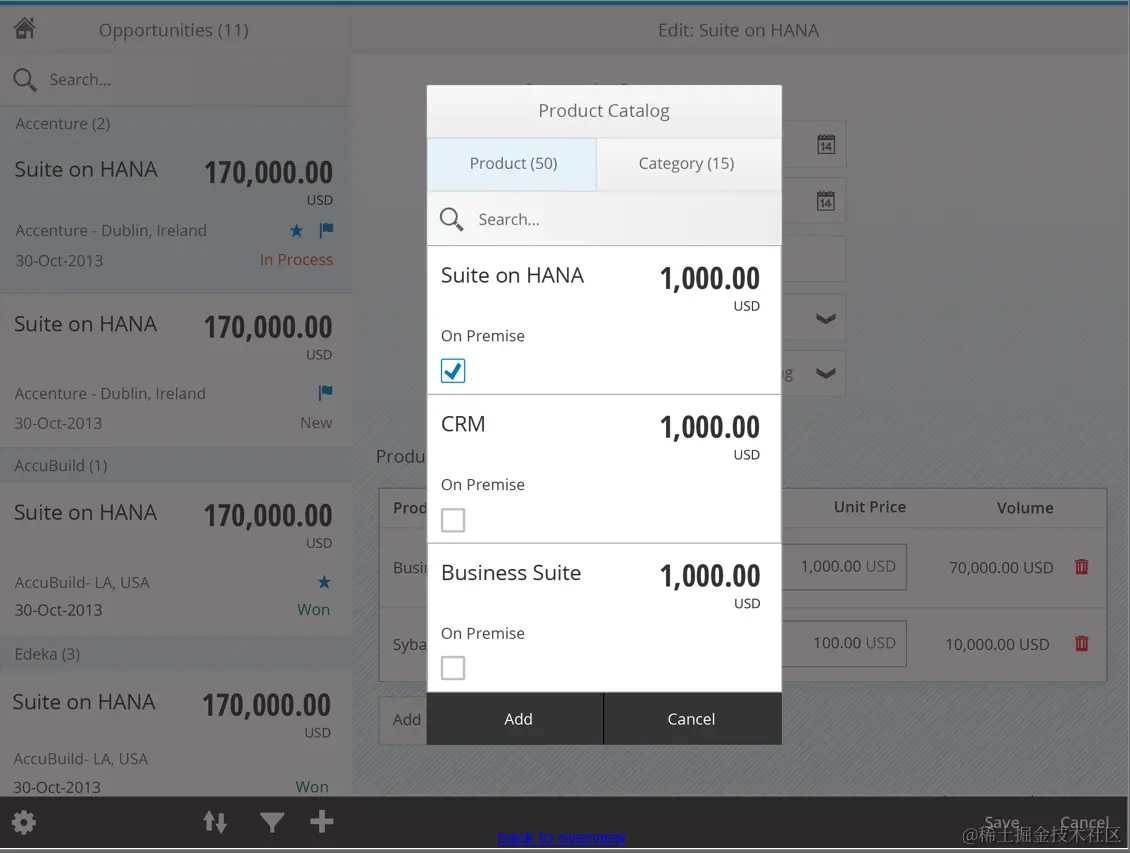Focus the opportunities Search field
This screenshot has width=1130, height=853.
click(x=177, y=79)
